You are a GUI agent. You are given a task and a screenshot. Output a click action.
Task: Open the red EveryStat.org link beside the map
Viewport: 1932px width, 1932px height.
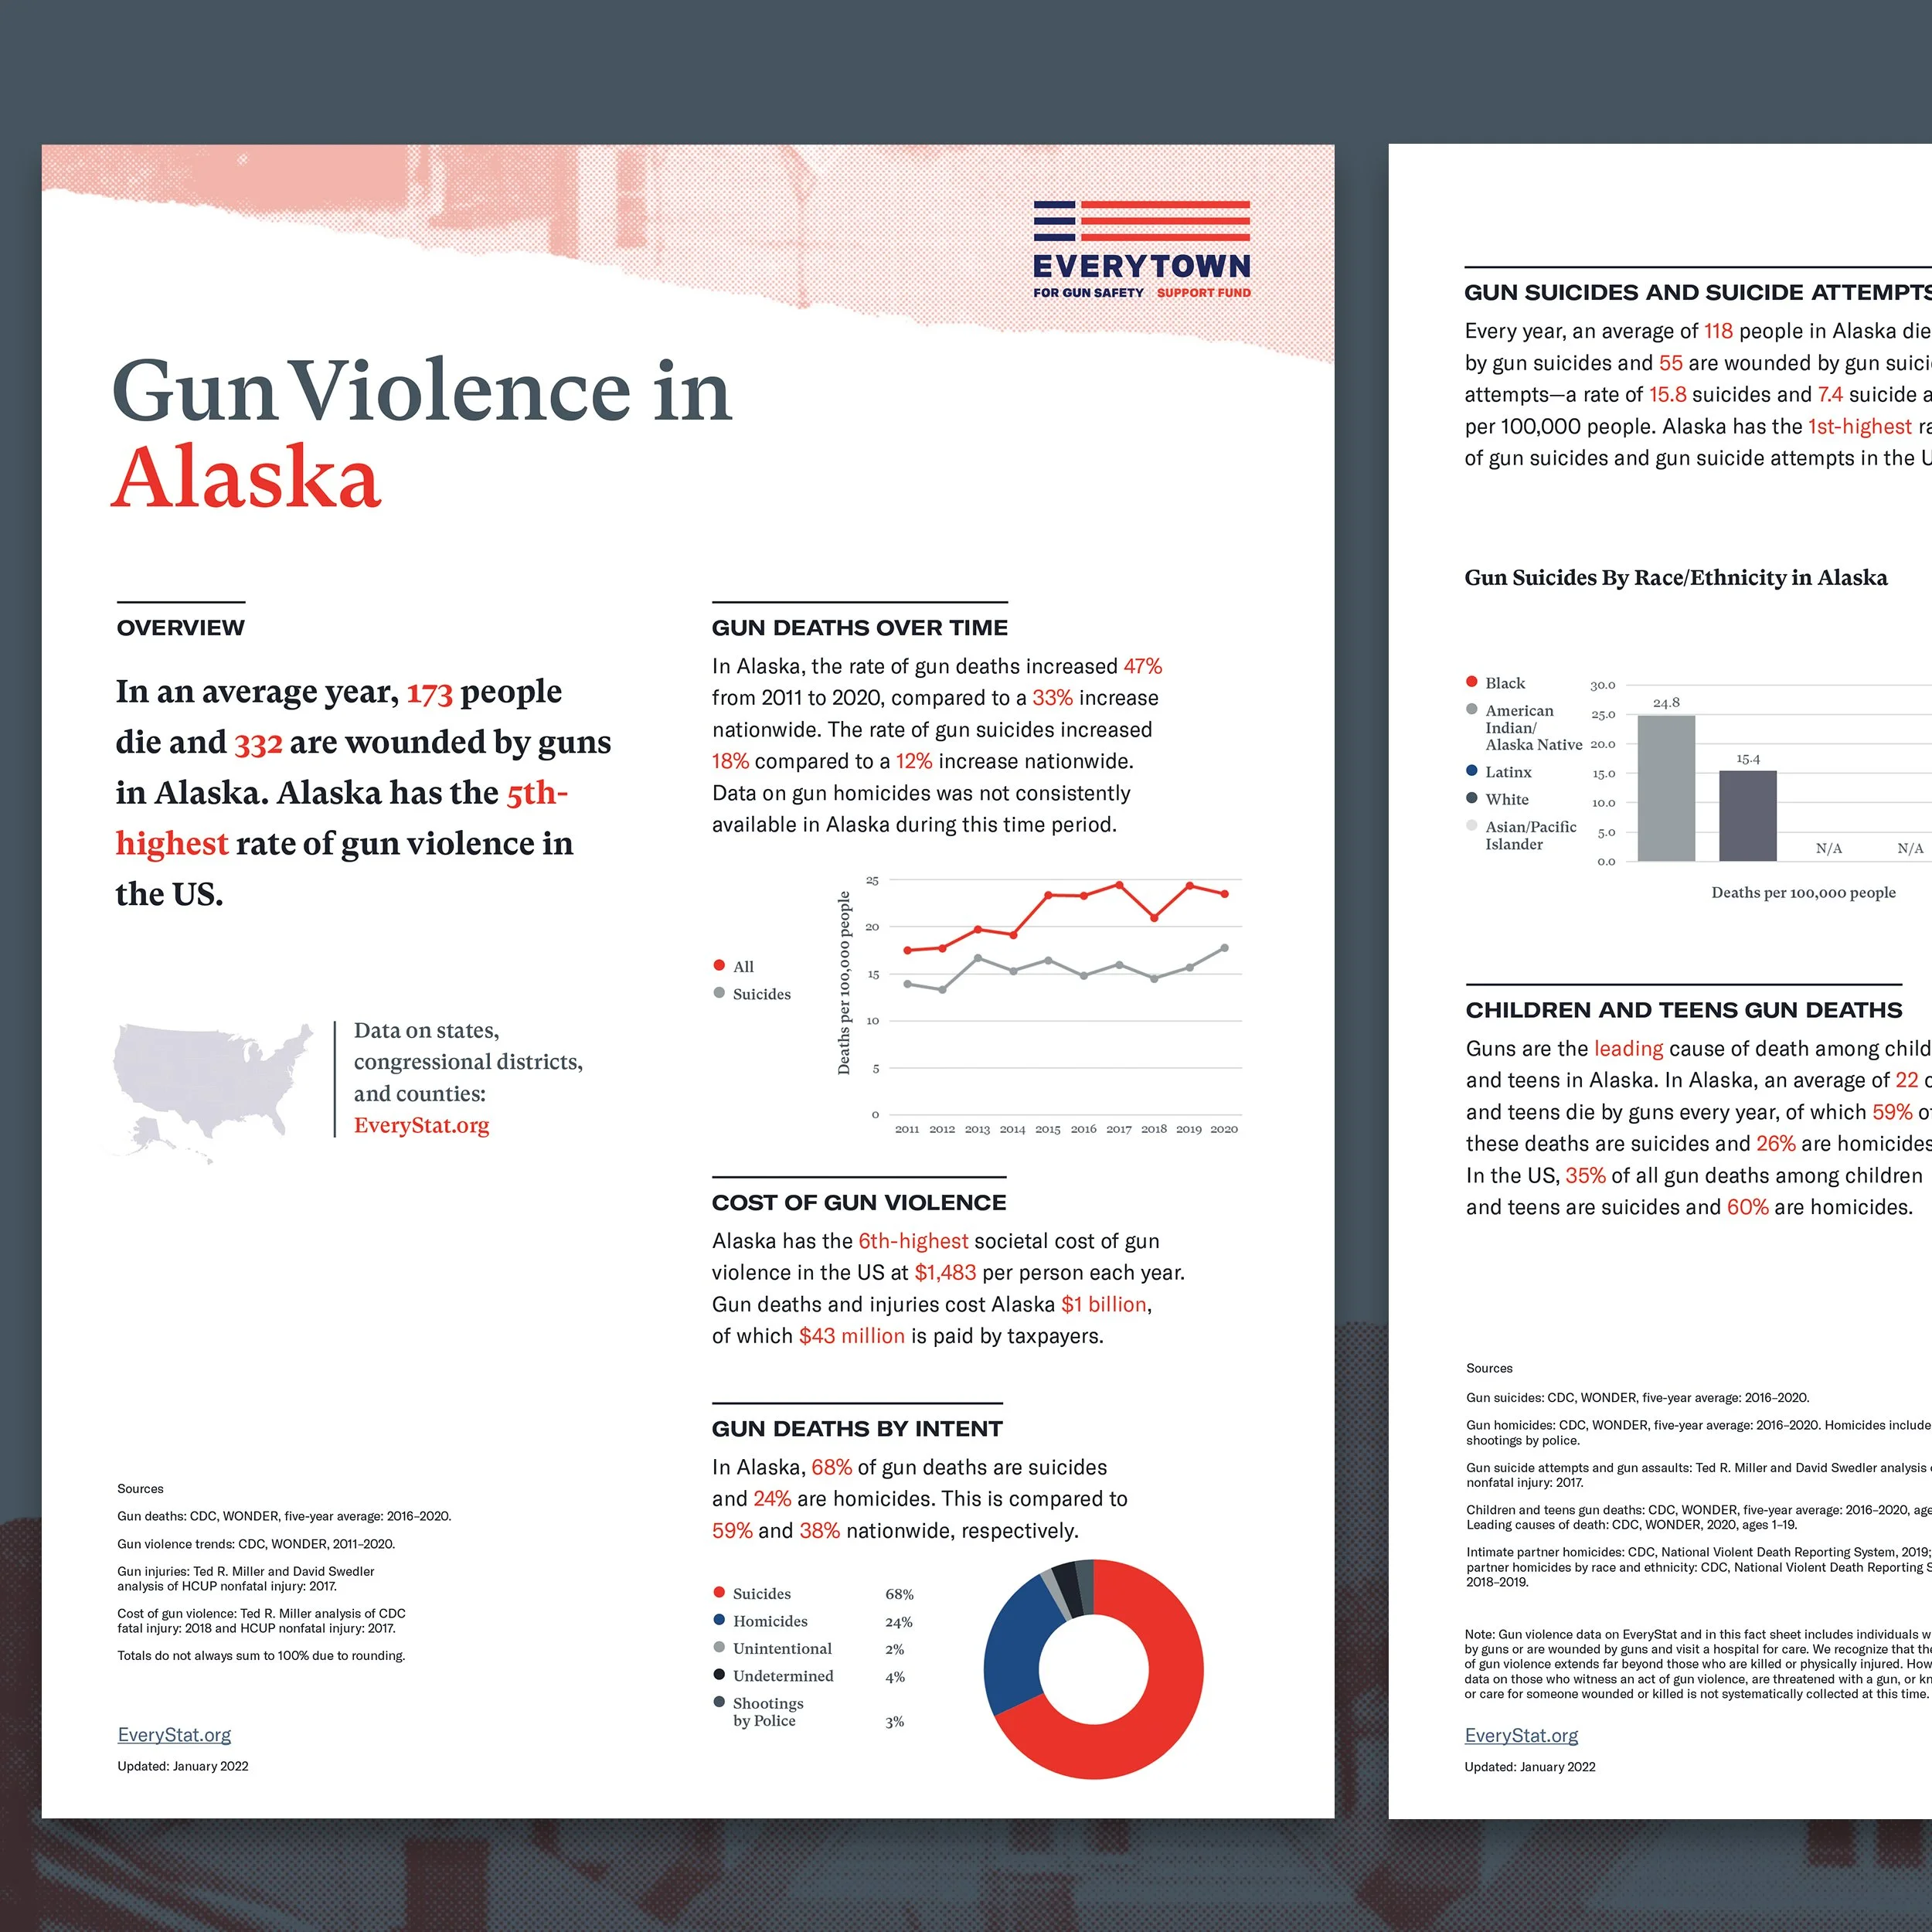tap(421, 1125)
